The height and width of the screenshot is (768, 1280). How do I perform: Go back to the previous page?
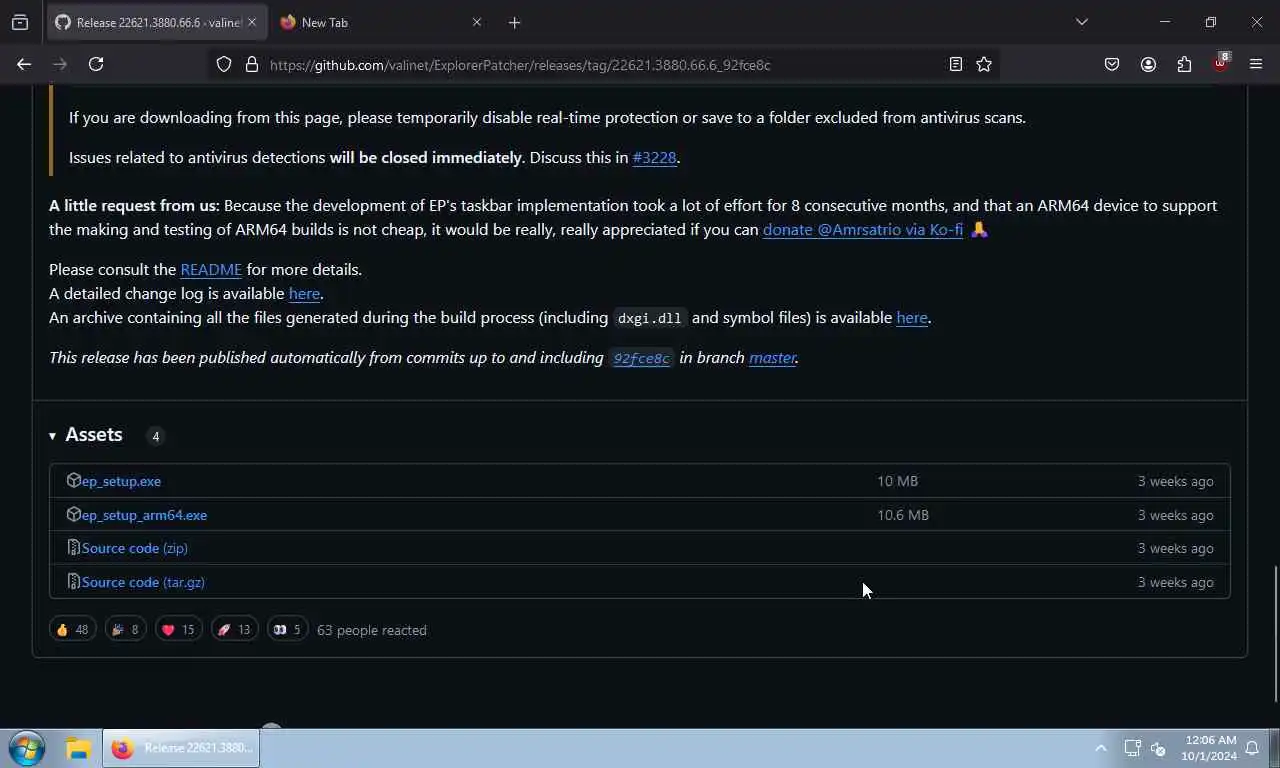(x=24, y=64)
